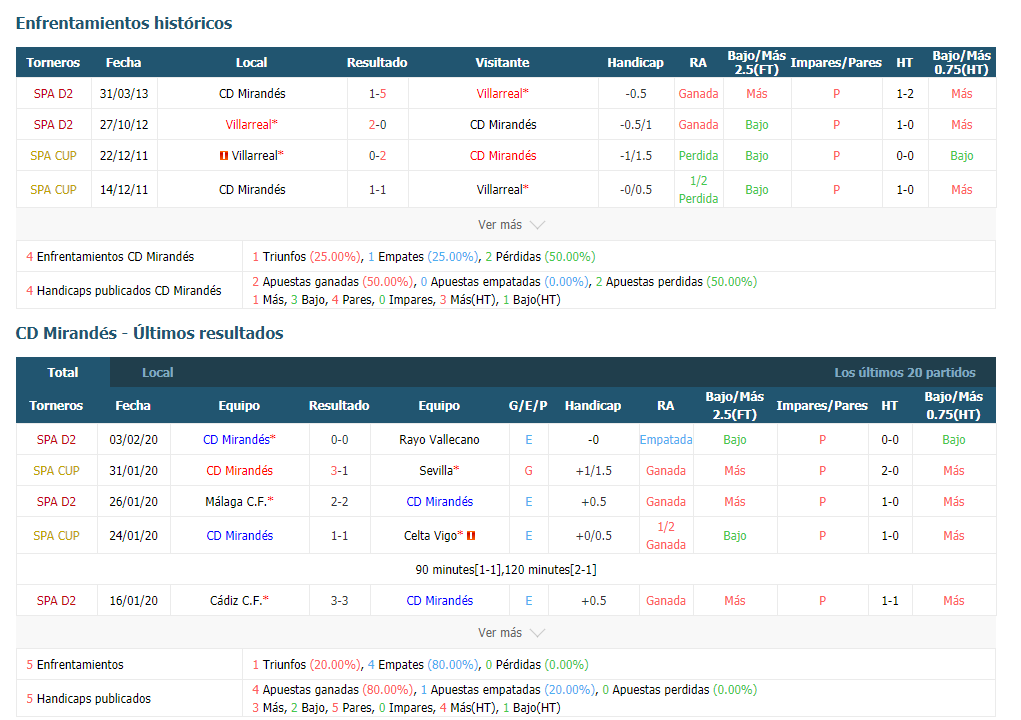Viewport: 1021px width, 720px height.
Task: Open CD Mirandés link in Cádiz C.F. row
Action: [x=440, y=601]
